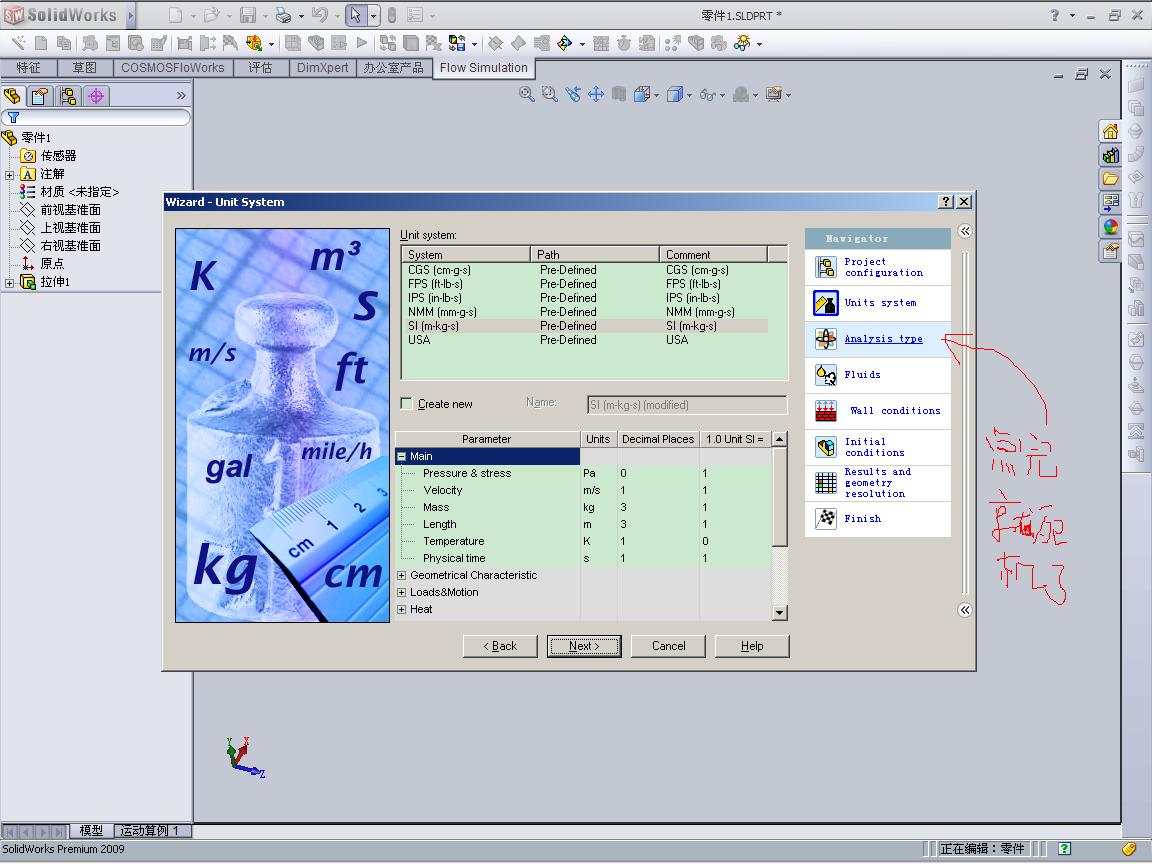The height and width of the screenshot is (864, 1152).
Task: Expand the Loads&Motion parameter group
Action: click(x=402, y=592)
